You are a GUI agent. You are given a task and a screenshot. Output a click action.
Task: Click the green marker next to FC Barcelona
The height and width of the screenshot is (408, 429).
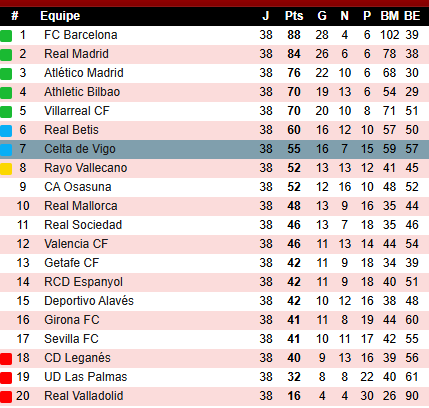tap(6, 36)
